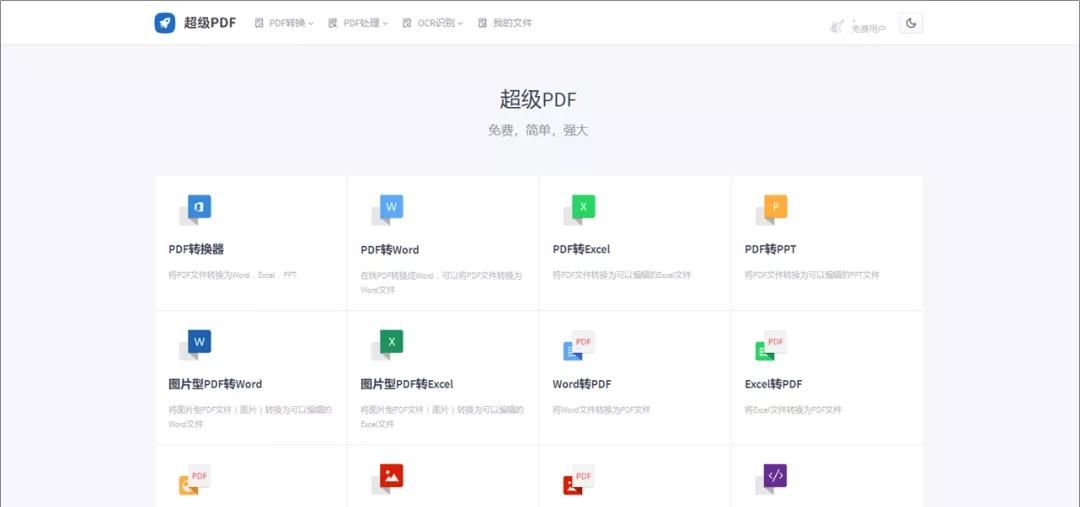Click the blue W icon for PDF转Word

(388, 209)
